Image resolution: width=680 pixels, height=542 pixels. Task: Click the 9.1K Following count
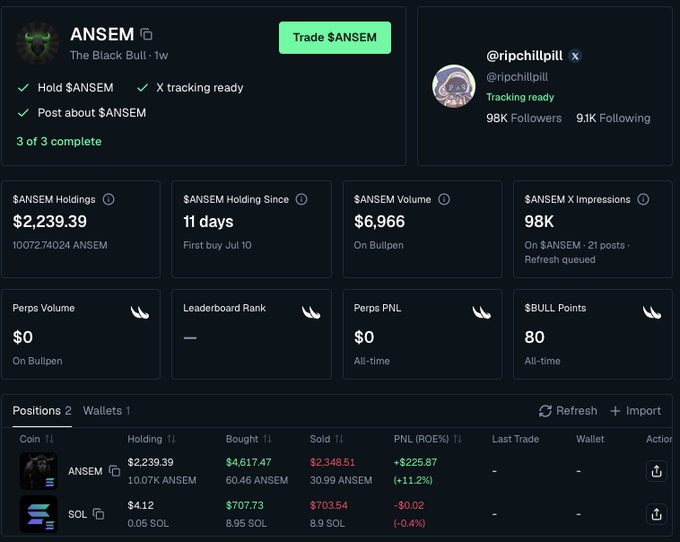(613, 118)
